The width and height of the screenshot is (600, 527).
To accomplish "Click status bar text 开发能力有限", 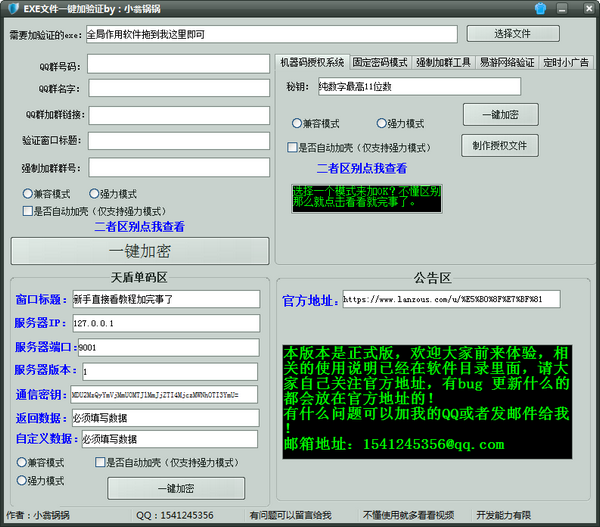I will (504, 516).
